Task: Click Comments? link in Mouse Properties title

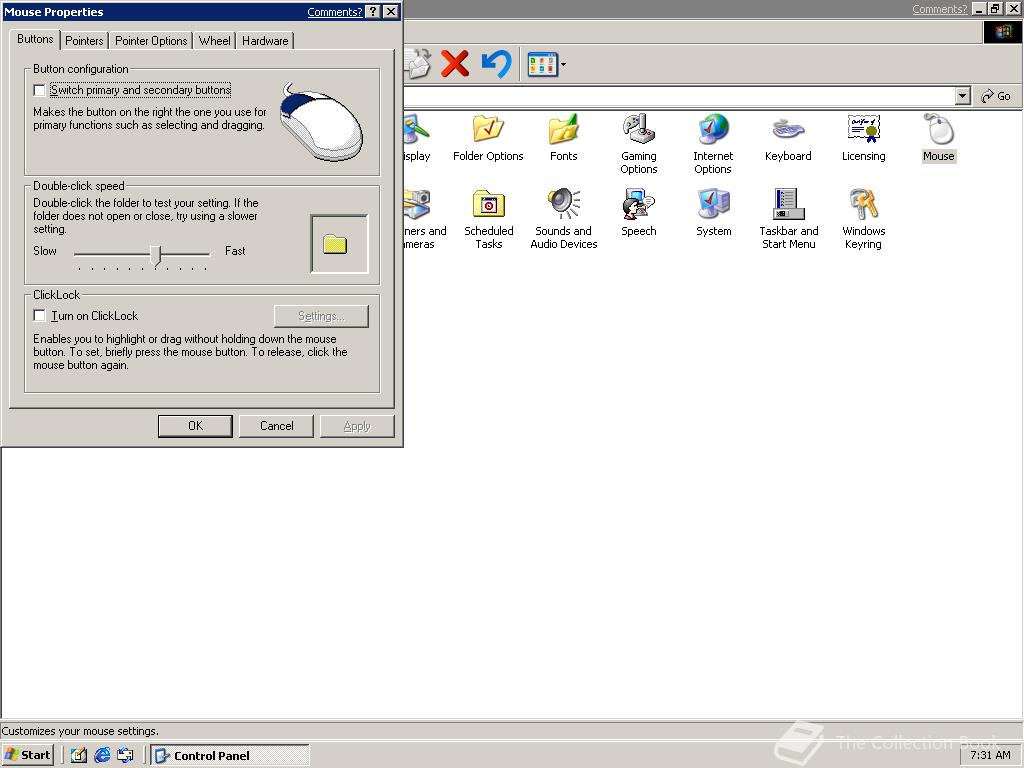Action: pyautogui.click(x=334, y=12)
